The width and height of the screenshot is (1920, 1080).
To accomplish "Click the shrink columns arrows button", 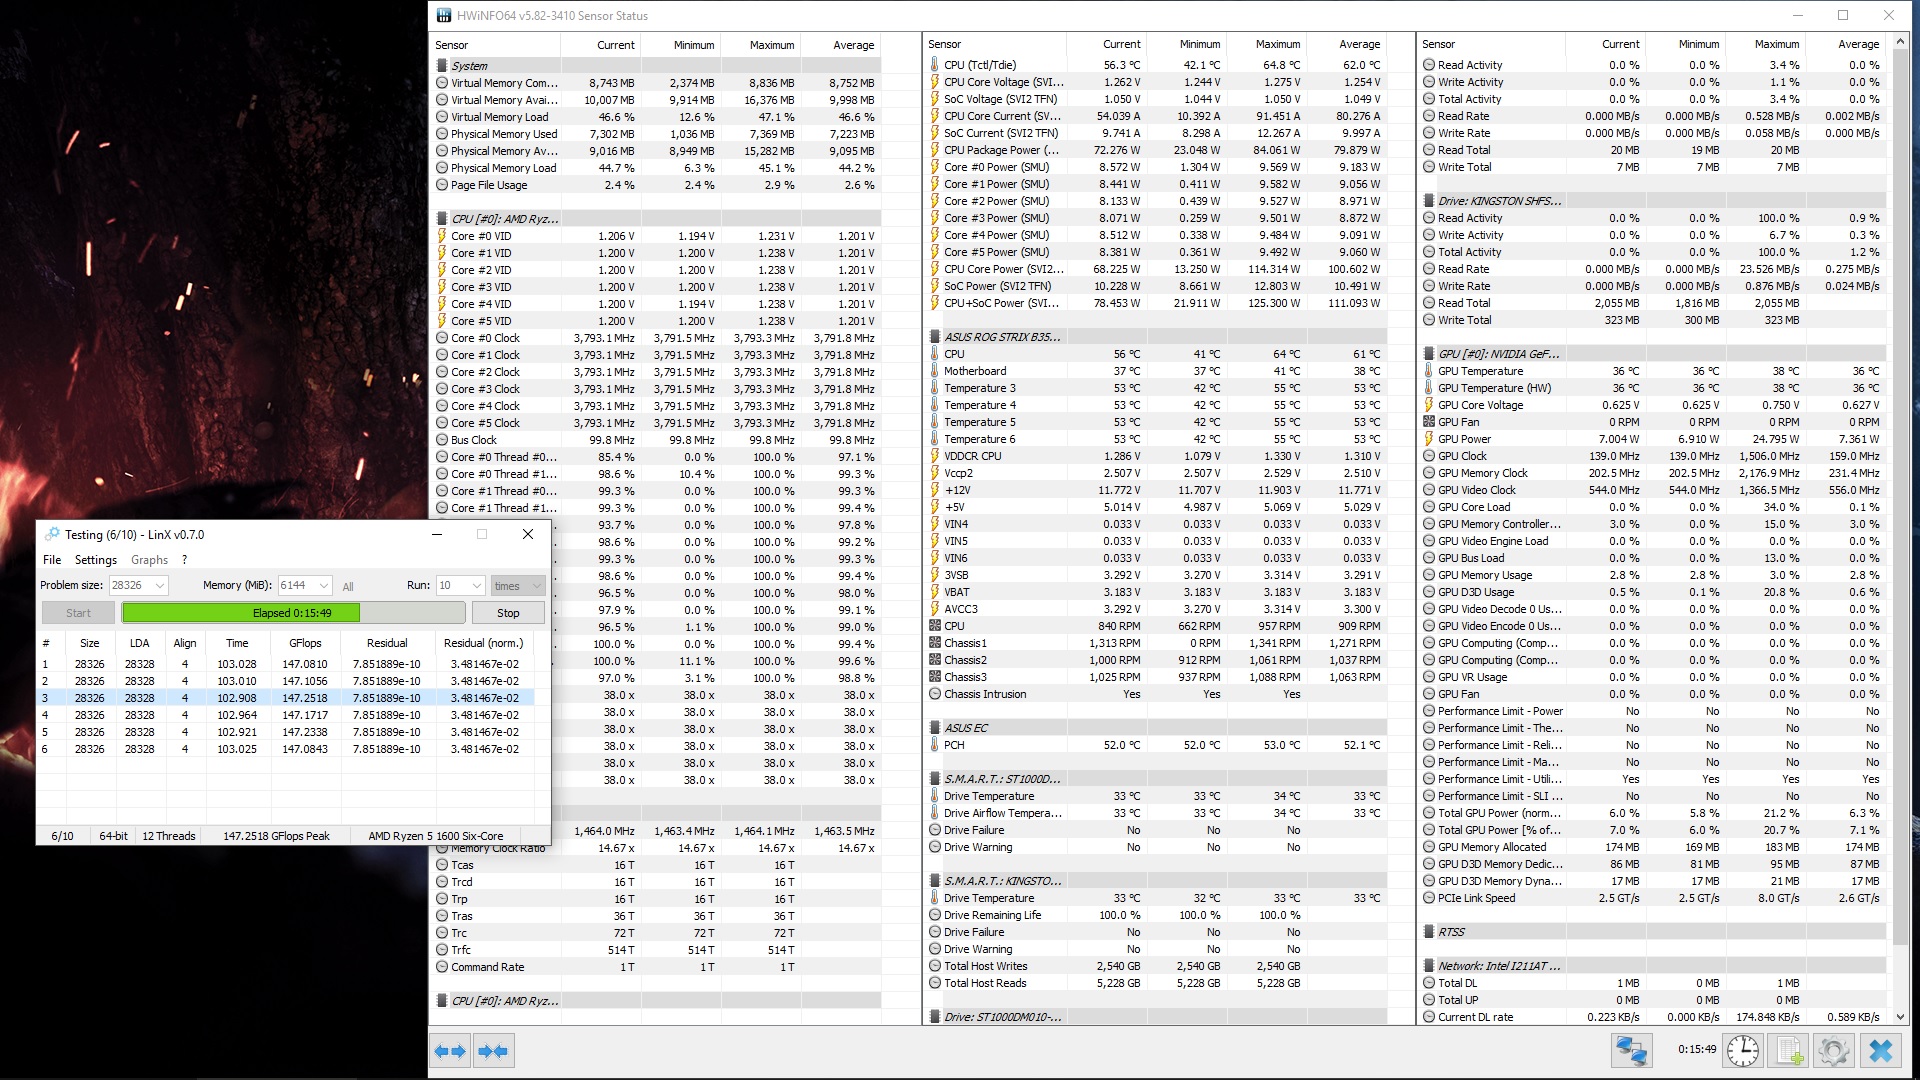I will point(493,1051).
